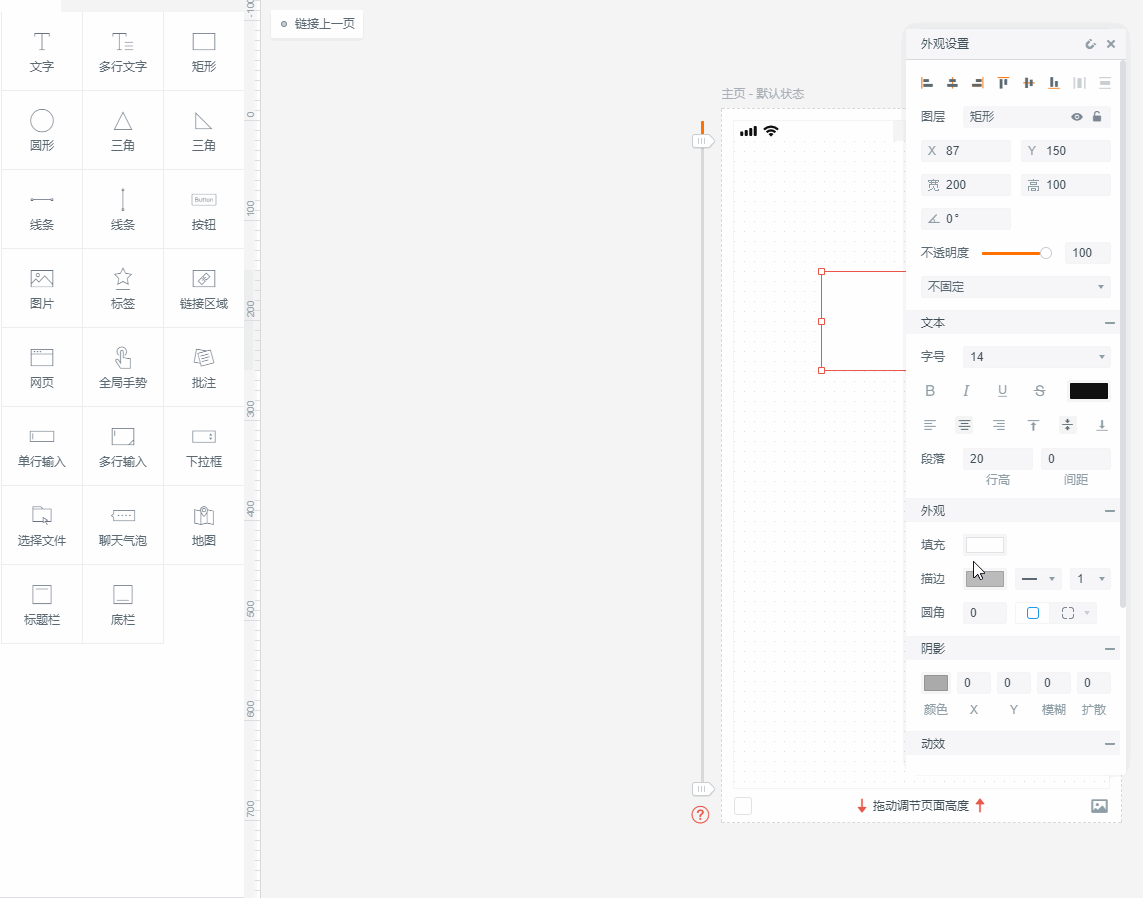Click the align top edges icon

click(x=1003, y=83)
